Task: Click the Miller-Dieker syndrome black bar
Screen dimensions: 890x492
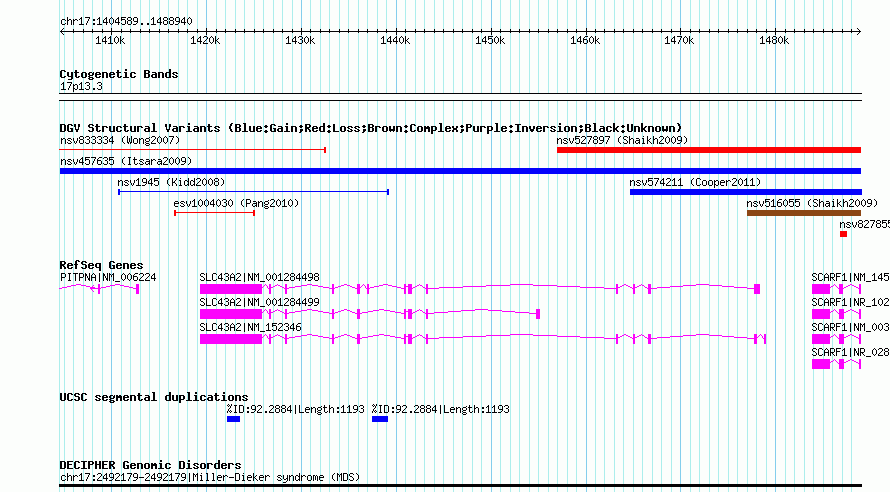Action: (460, 486)
